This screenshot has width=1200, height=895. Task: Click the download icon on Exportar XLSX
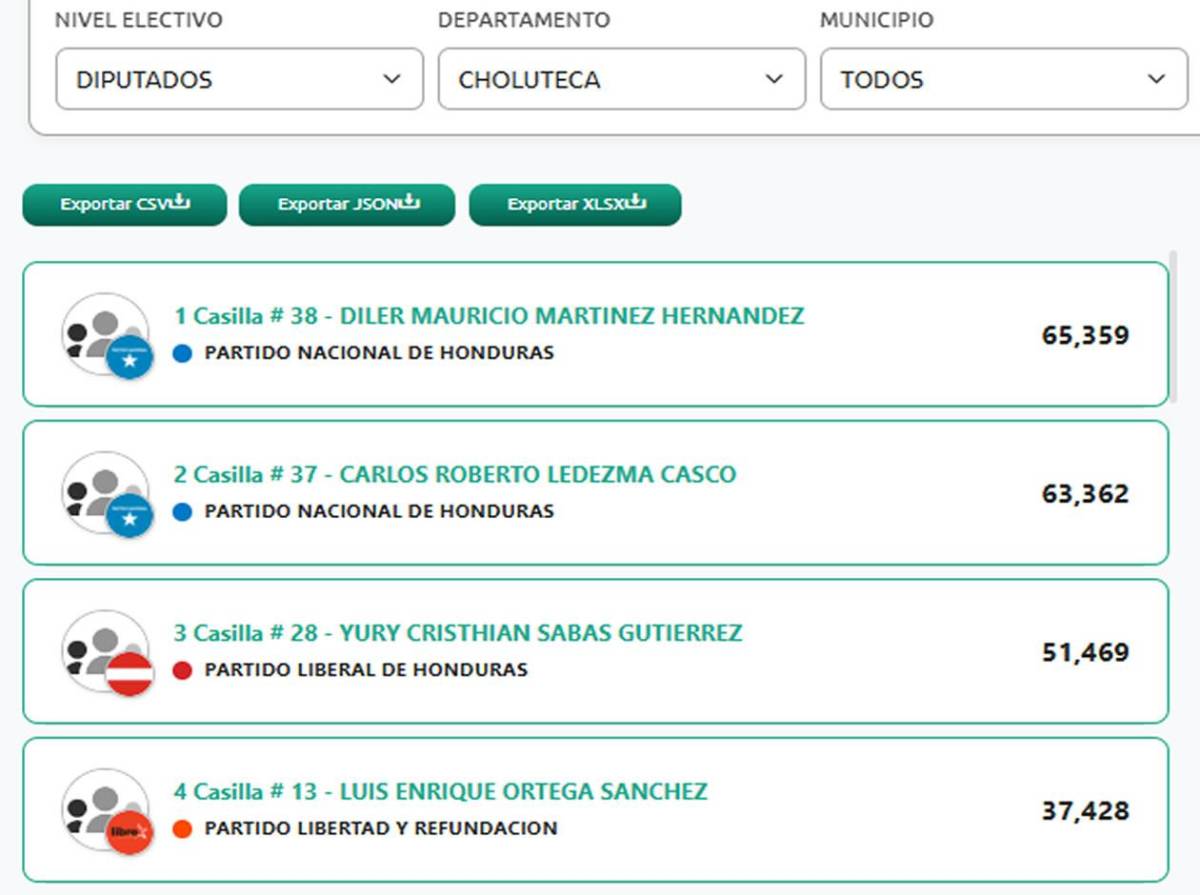(636, 203)
